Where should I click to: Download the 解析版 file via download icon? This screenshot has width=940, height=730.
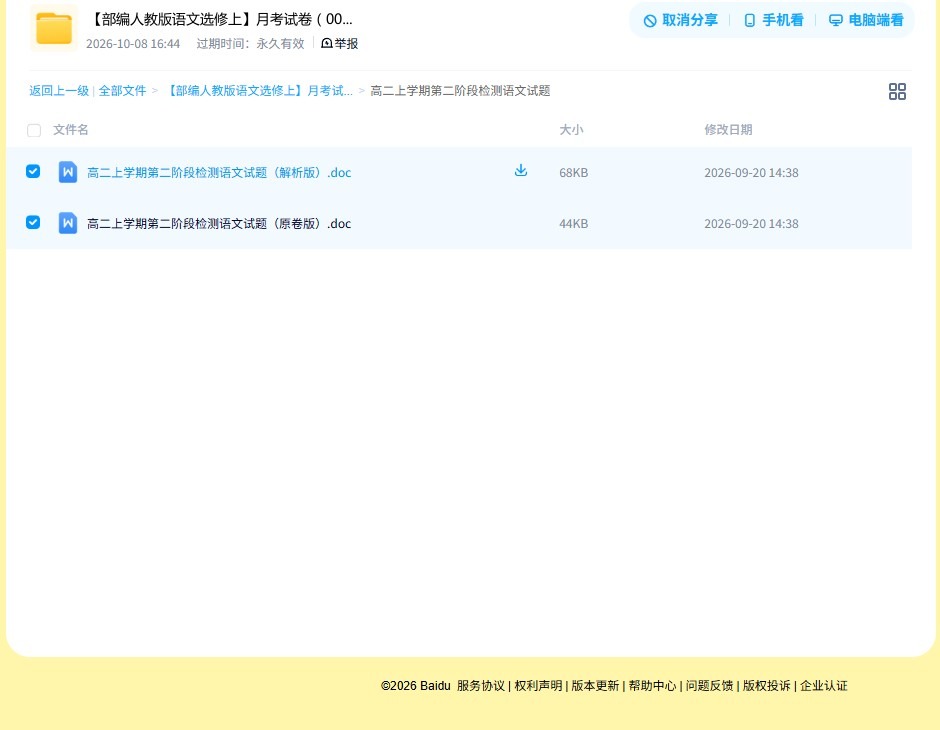pyautogui.click(x=521, y=170)
